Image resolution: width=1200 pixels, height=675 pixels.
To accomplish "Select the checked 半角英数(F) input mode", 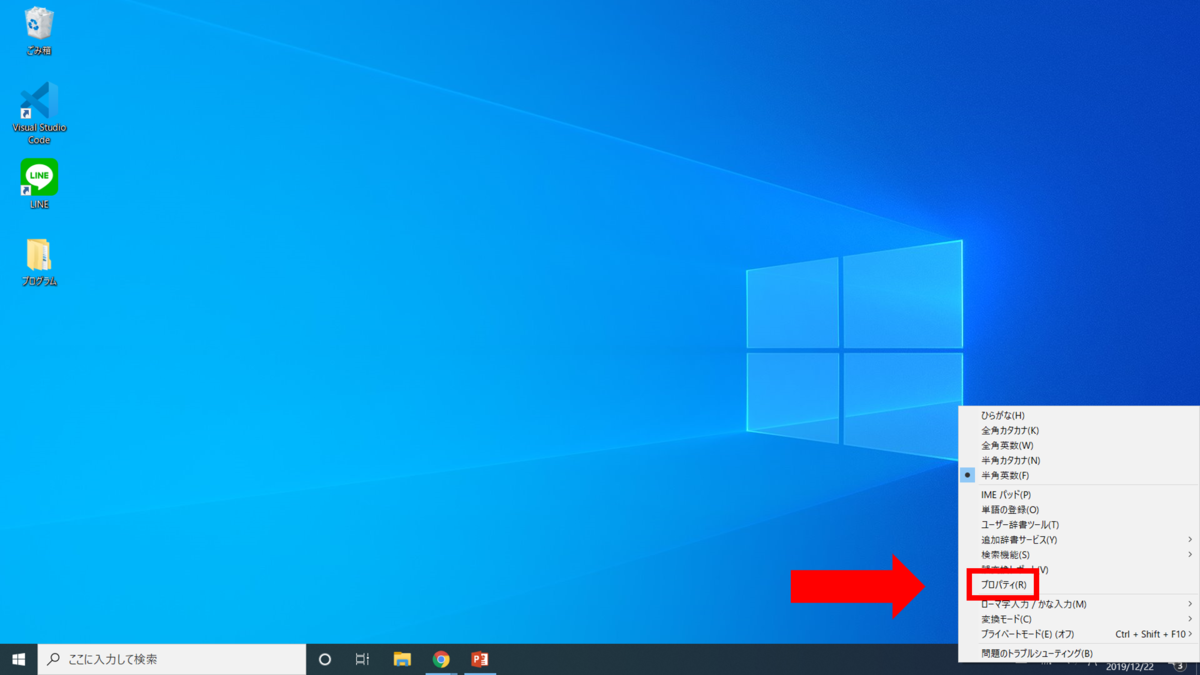I will tap(1079, 475).
